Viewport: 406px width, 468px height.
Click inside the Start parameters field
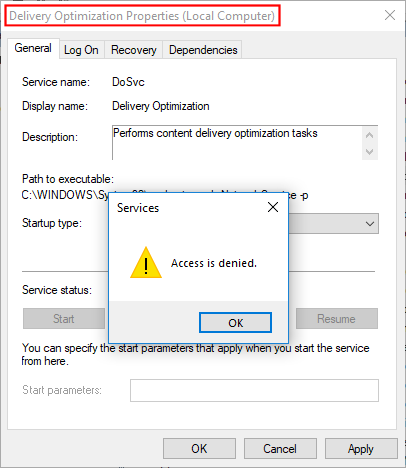pos(254,390)
